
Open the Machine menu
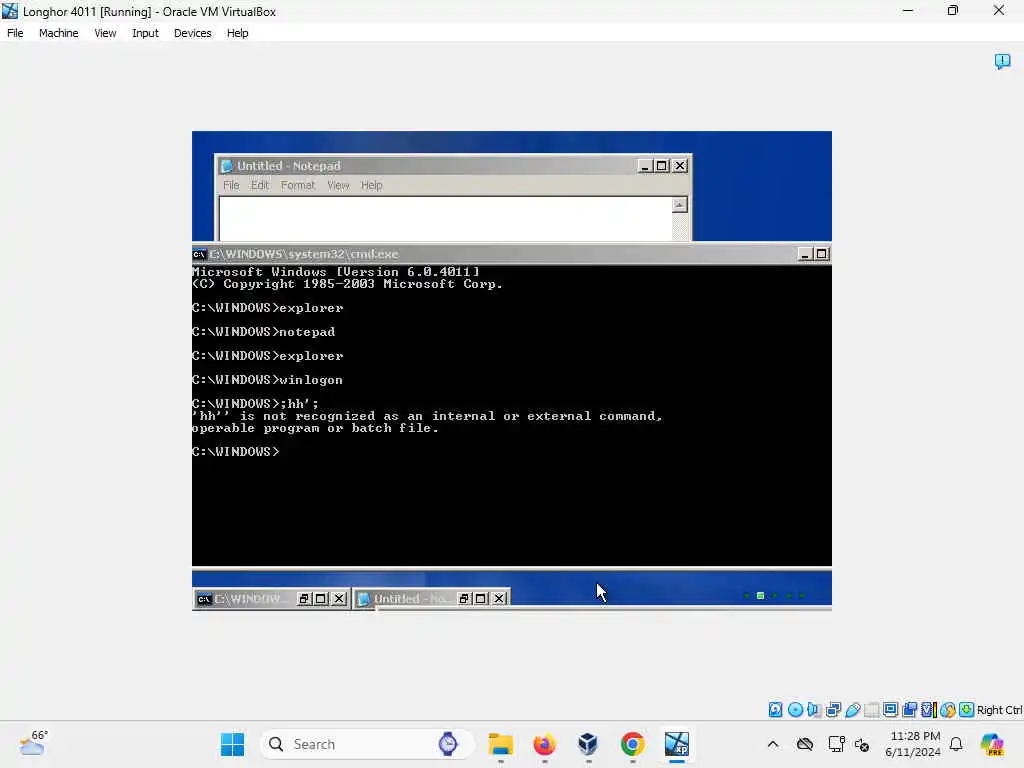click(x=58, y=33)
